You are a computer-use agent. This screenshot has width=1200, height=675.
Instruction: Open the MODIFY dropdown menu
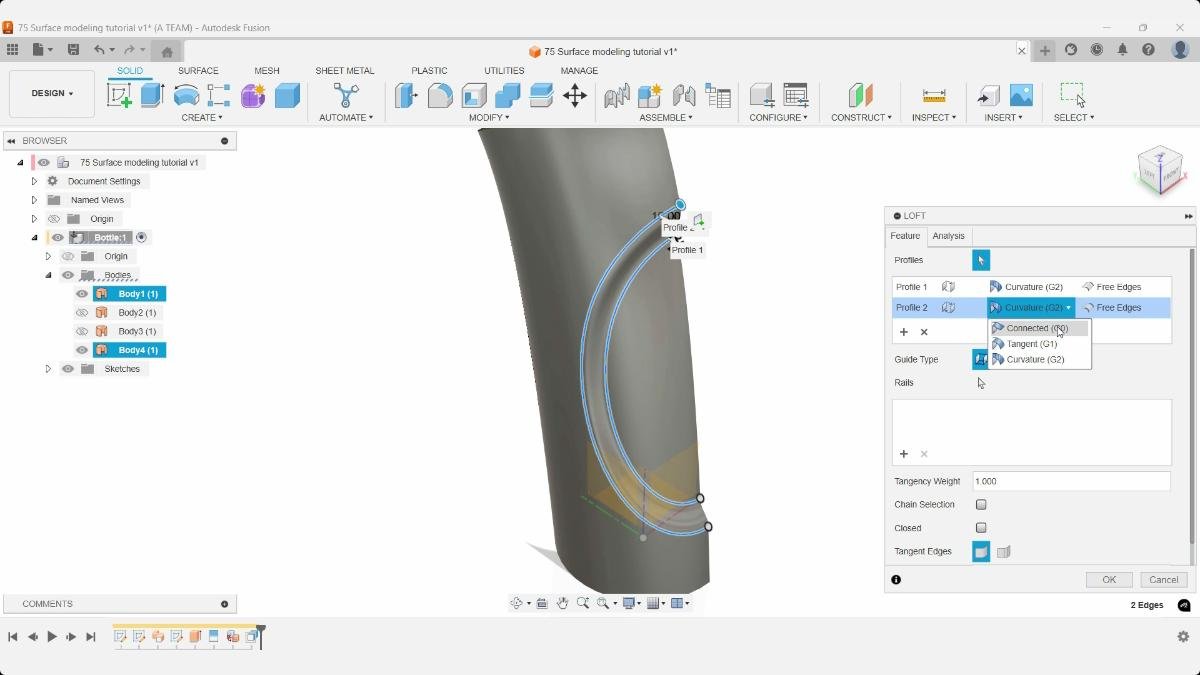tap(489, 117)
